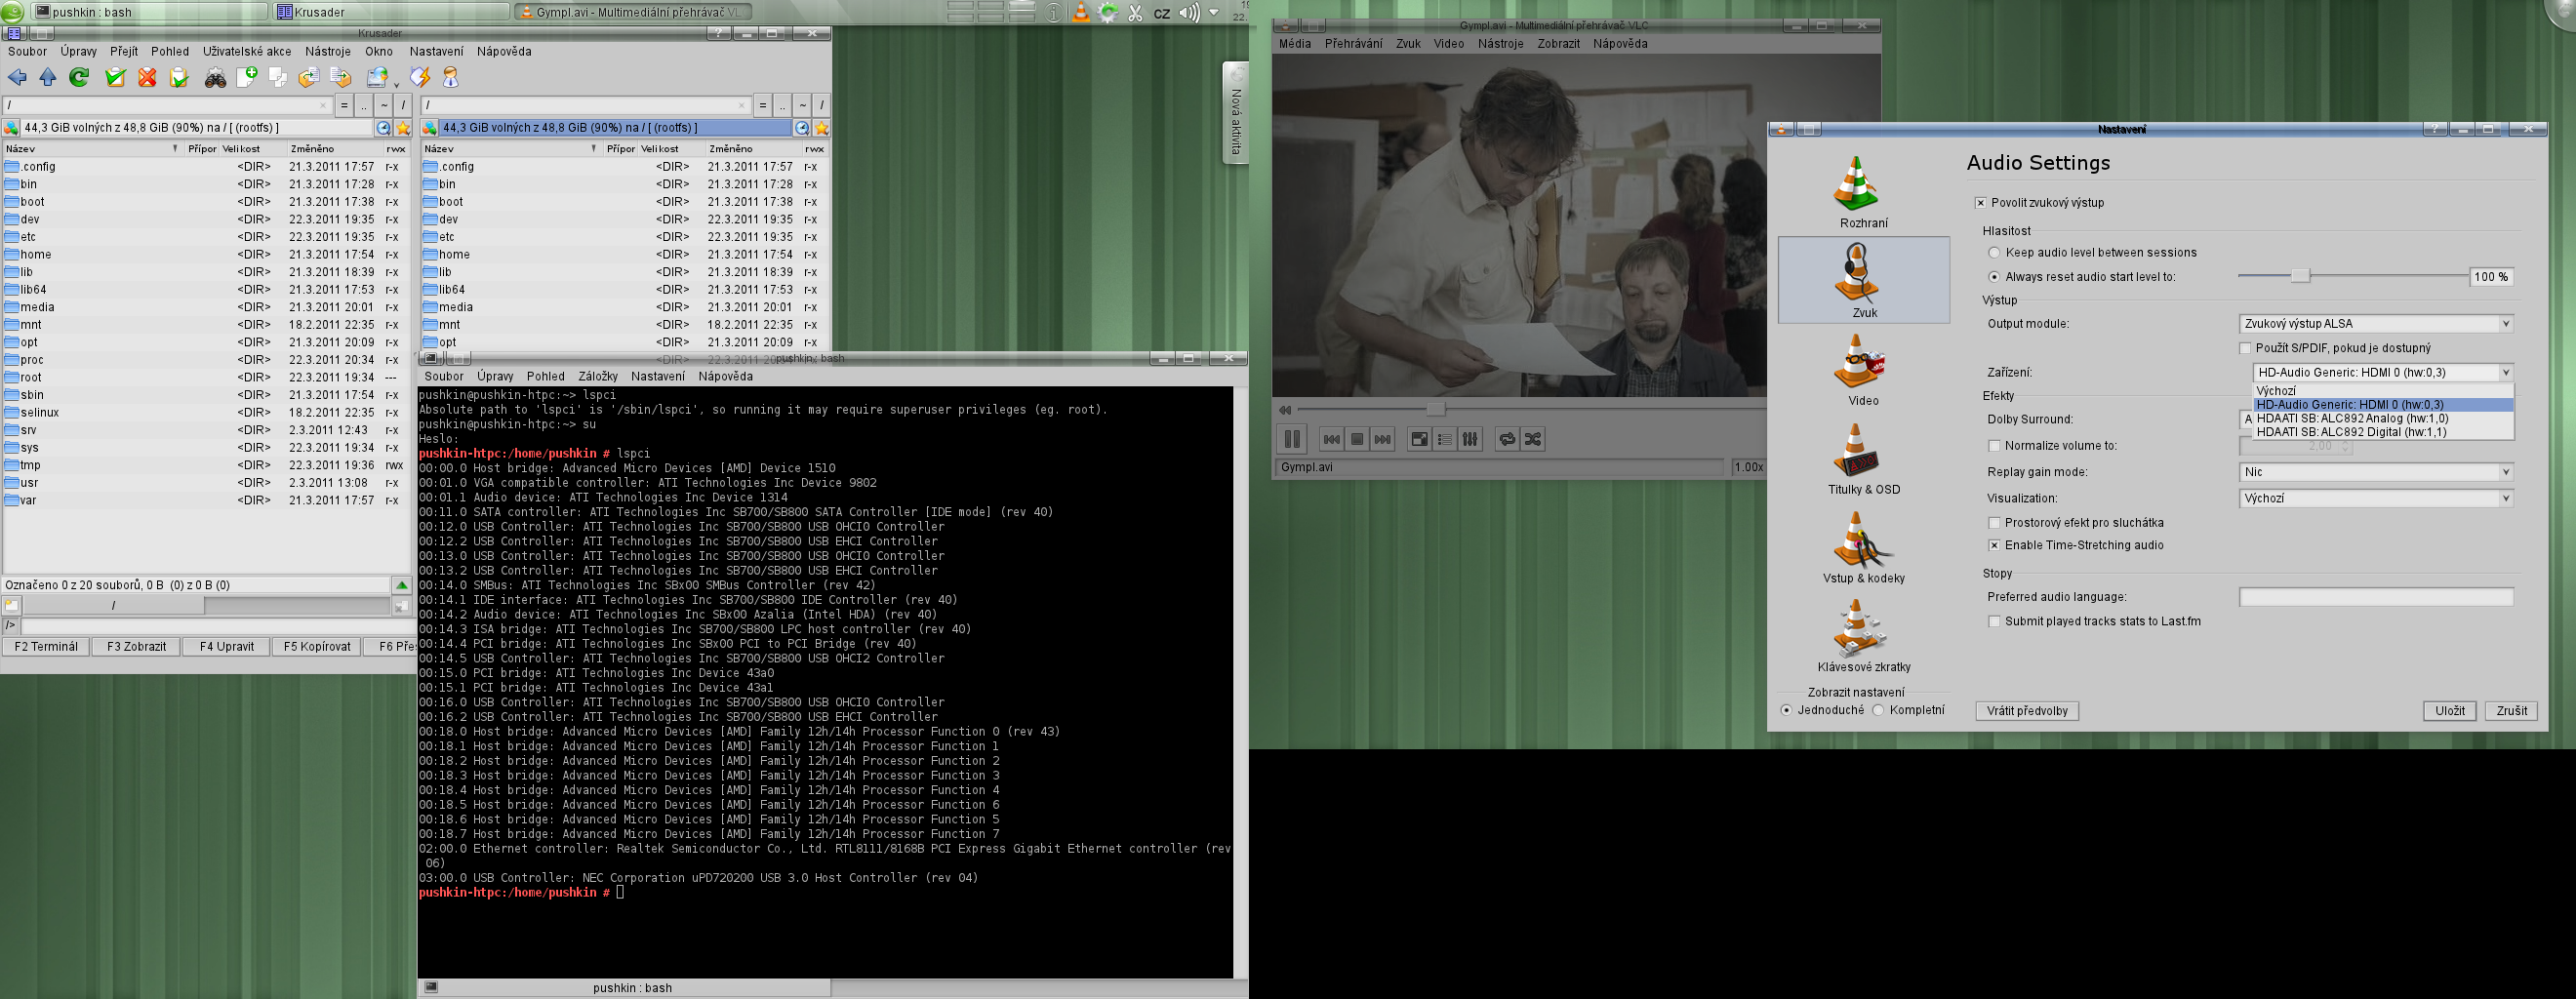This screenshot has height=999, width=2576.
Task: Open Vstup & kodeky settings category
Action: (x=1863, y=547)
